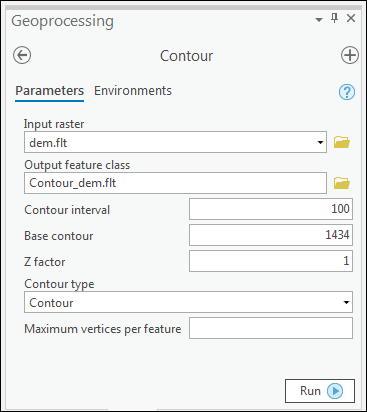Open the Geoprocessing pane options arrow

pyautogui.click(x=319, y=20)
